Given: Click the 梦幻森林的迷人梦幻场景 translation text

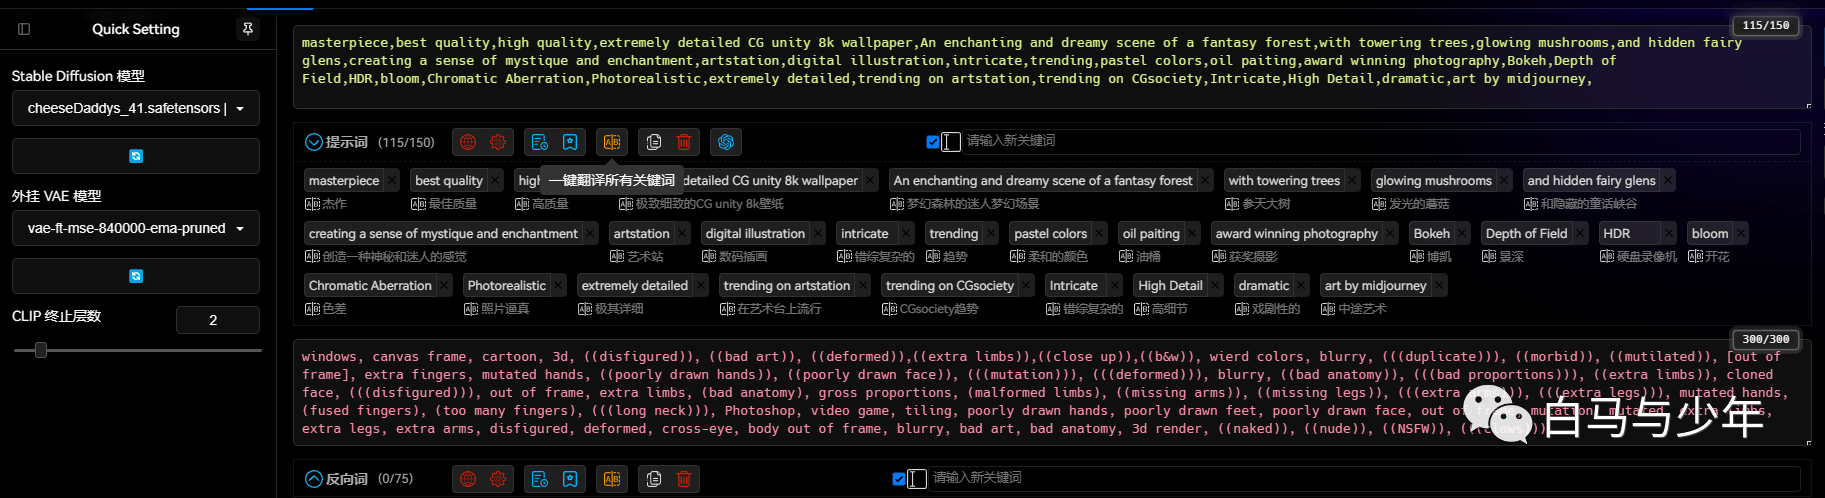Looking at the screenshot, I should (973, 204).
